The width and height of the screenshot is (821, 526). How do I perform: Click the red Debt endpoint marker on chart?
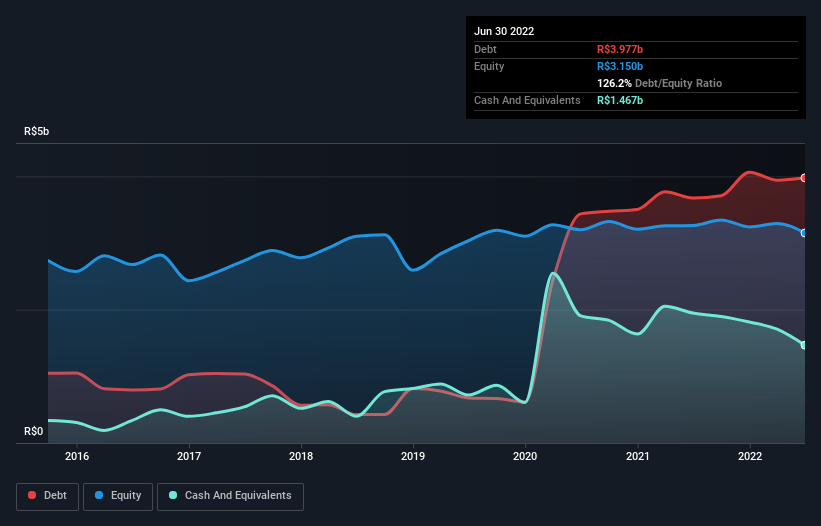point(804,178)
